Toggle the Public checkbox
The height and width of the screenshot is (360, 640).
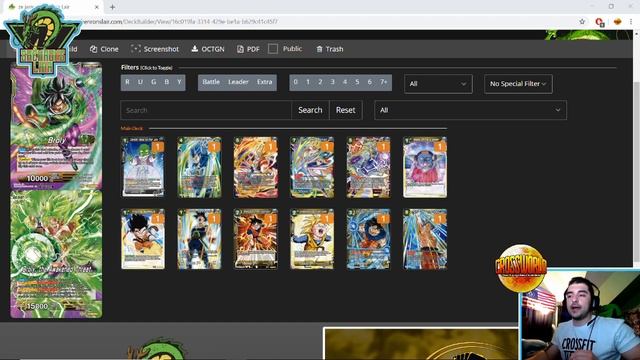click(273, 49)
